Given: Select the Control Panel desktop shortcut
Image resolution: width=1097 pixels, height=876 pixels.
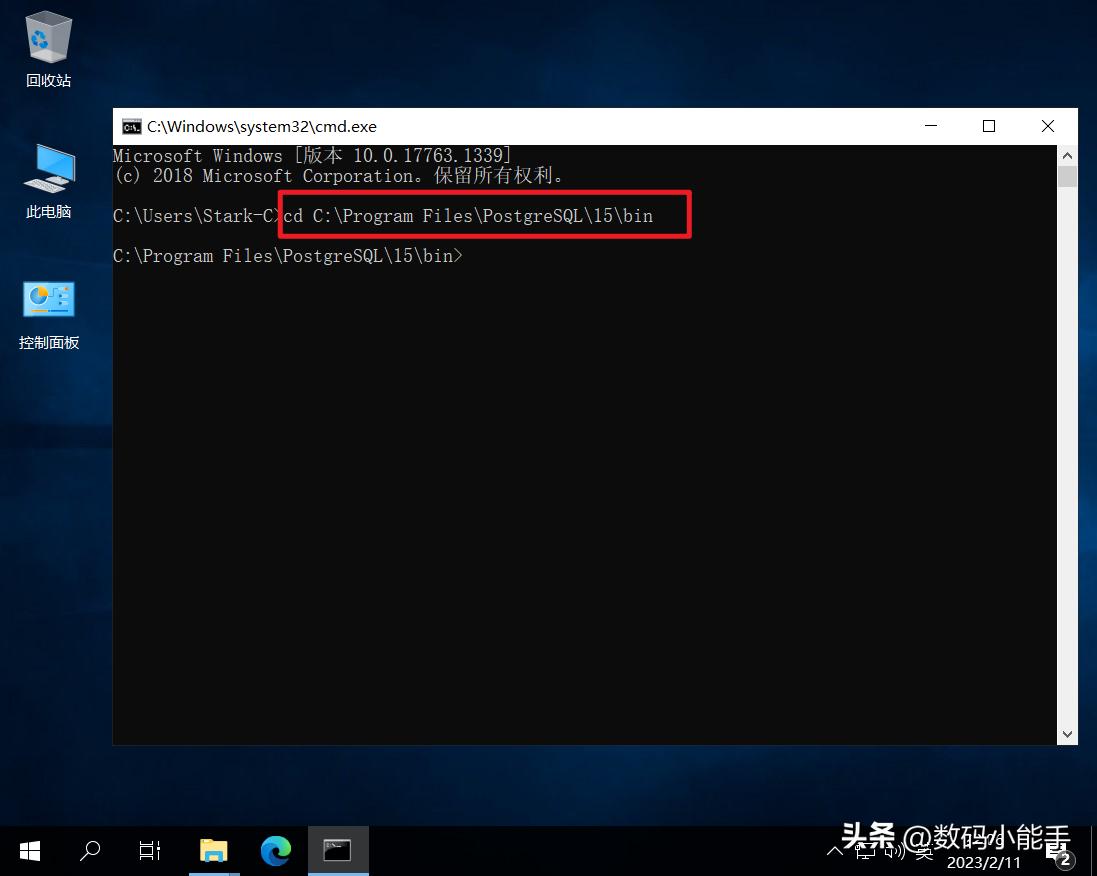Looking at the screenshot, I should (x=48, y=312).
